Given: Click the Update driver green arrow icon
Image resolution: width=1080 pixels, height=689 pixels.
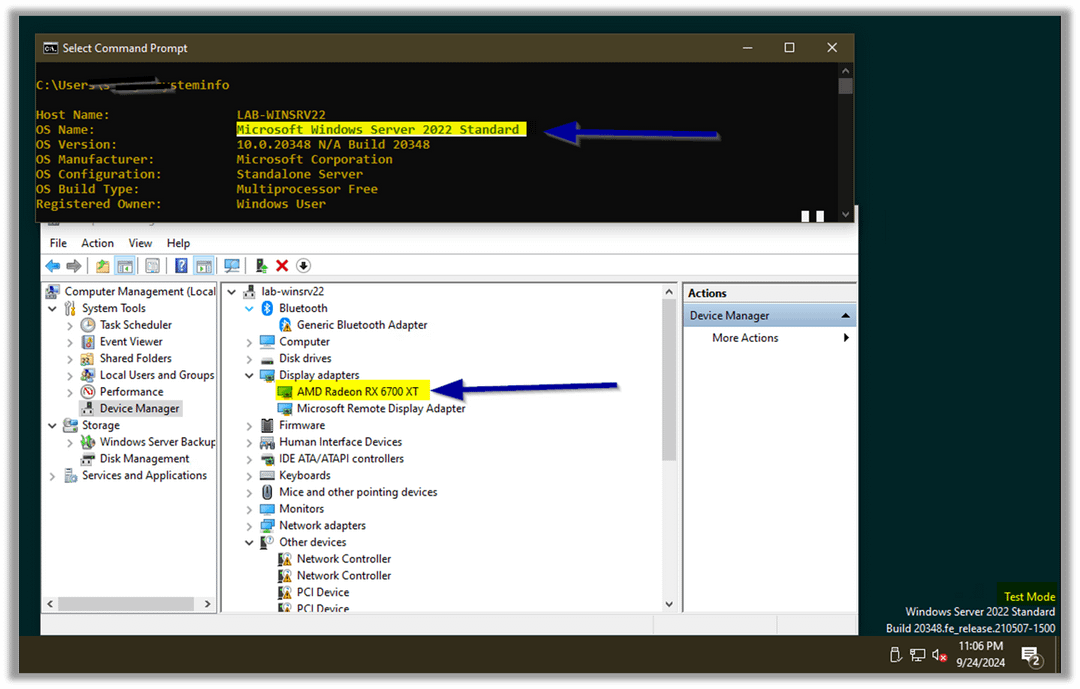Looking at the screenshot, I should pyautogui.click(x=261, y=266).
